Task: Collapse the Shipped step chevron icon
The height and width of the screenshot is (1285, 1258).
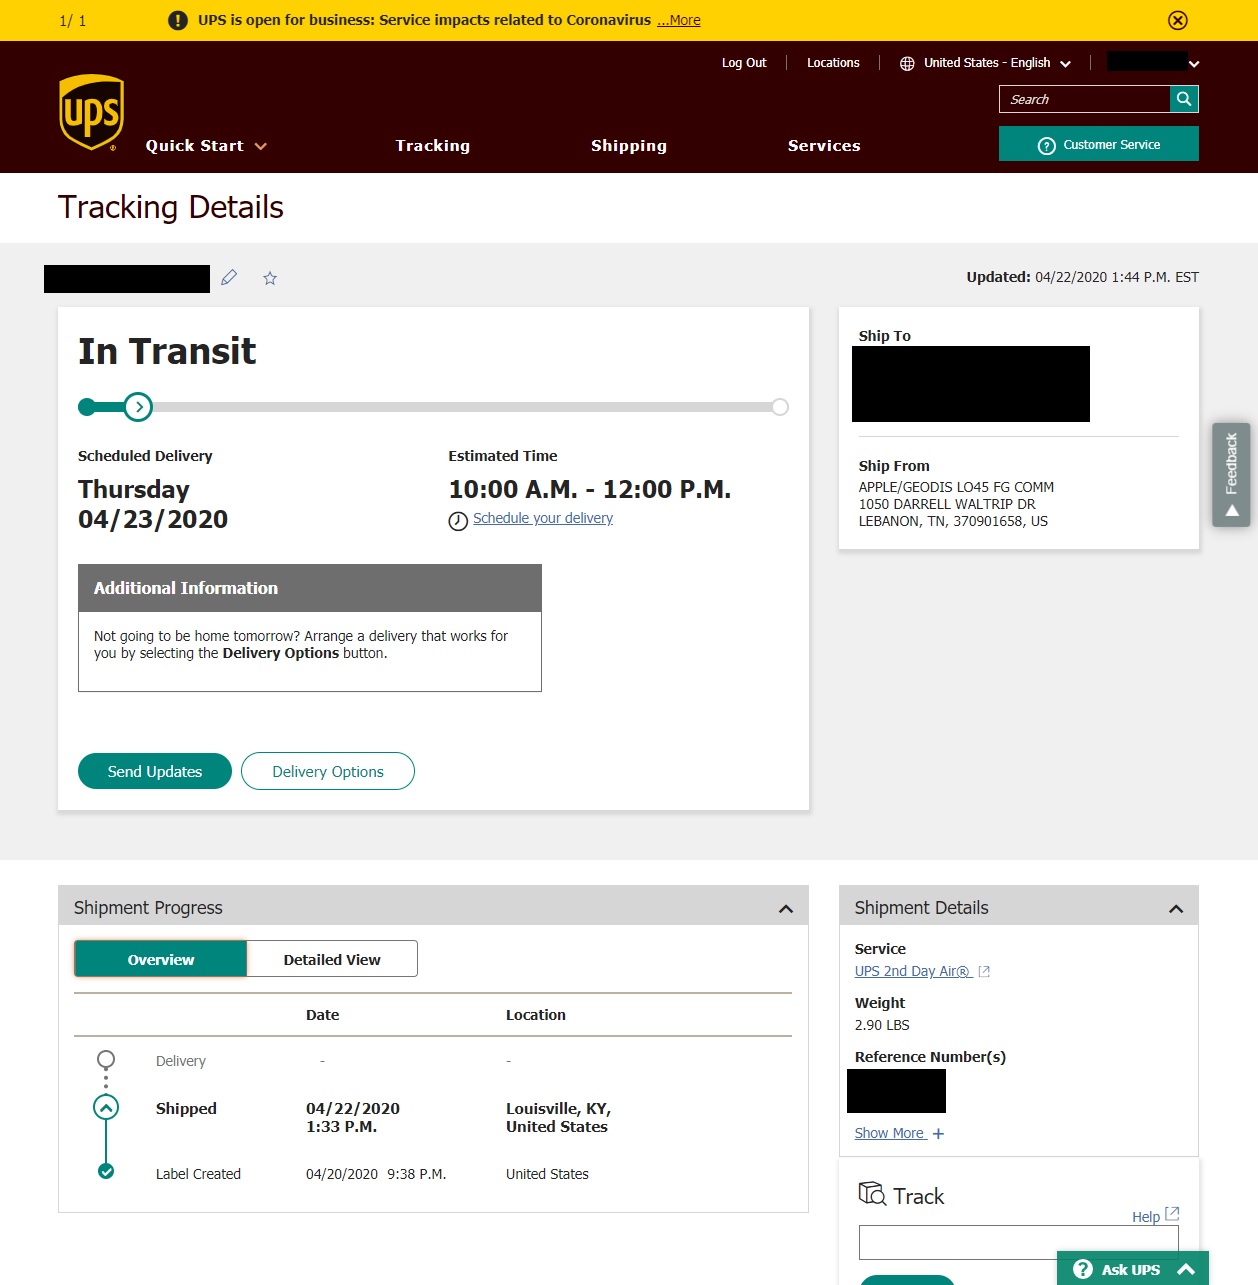Action: click(x=106, y=1107)
